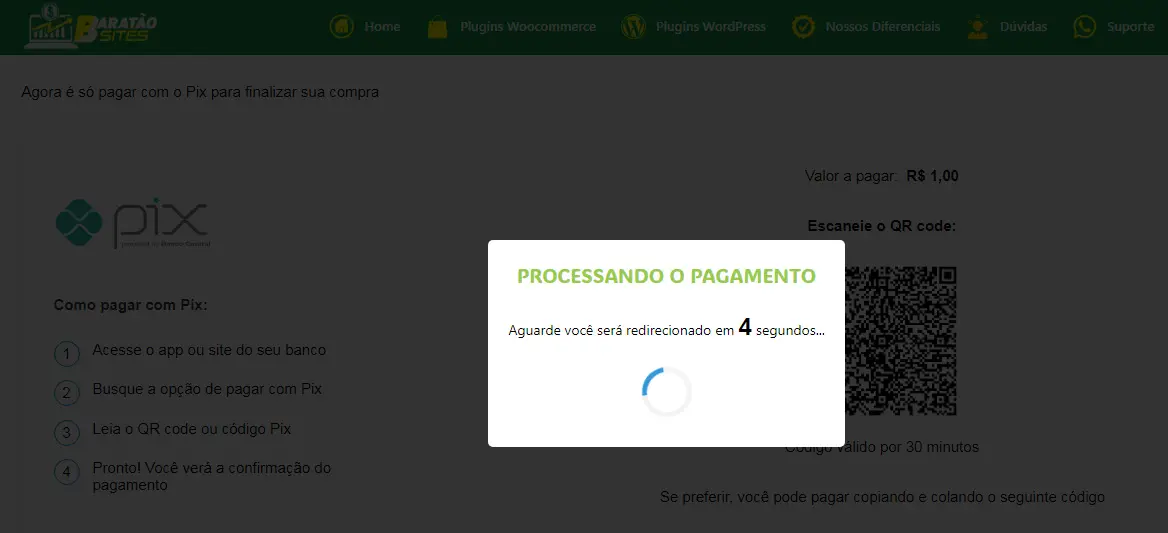1168x533 pixels.
Task: Click the R$ 1,00 payment amount
Action: tap(932, 176)
